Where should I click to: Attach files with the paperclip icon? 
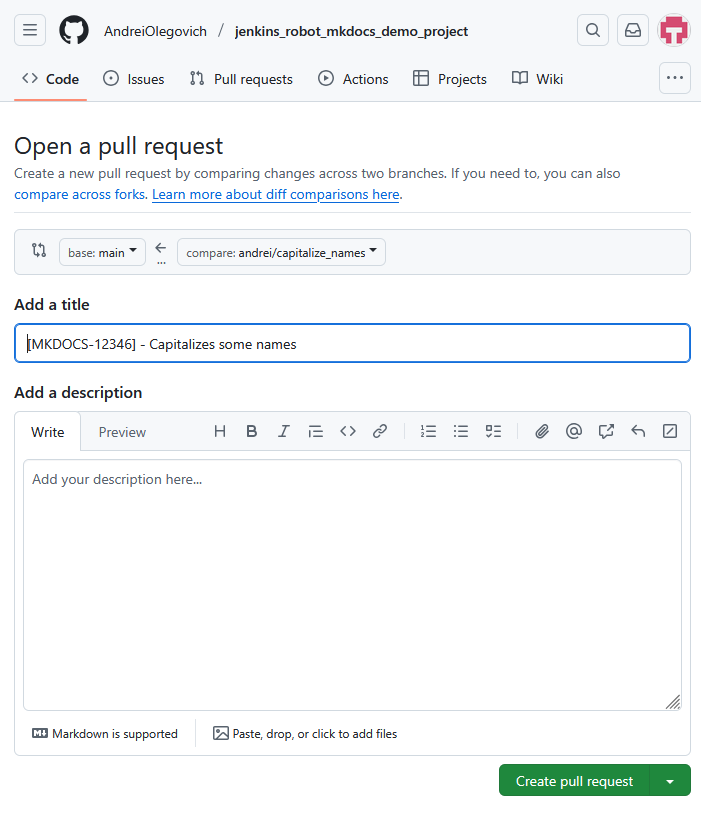(542, 431)
